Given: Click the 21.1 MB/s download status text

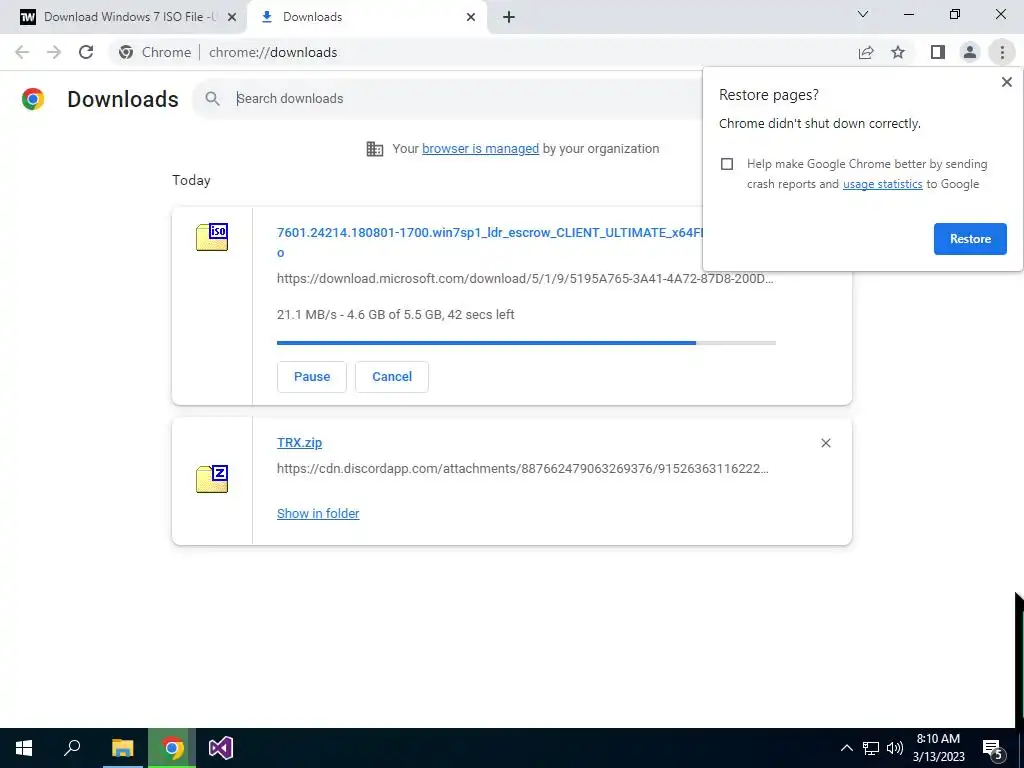Looking at the screenshot, I should tap(396, 315).
